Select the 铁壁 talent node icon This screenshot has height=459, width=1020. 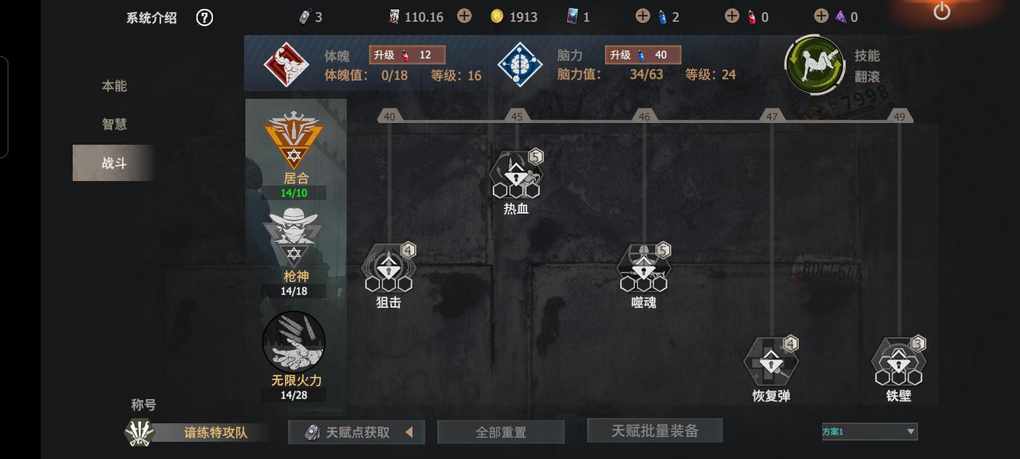pos(898,361)
